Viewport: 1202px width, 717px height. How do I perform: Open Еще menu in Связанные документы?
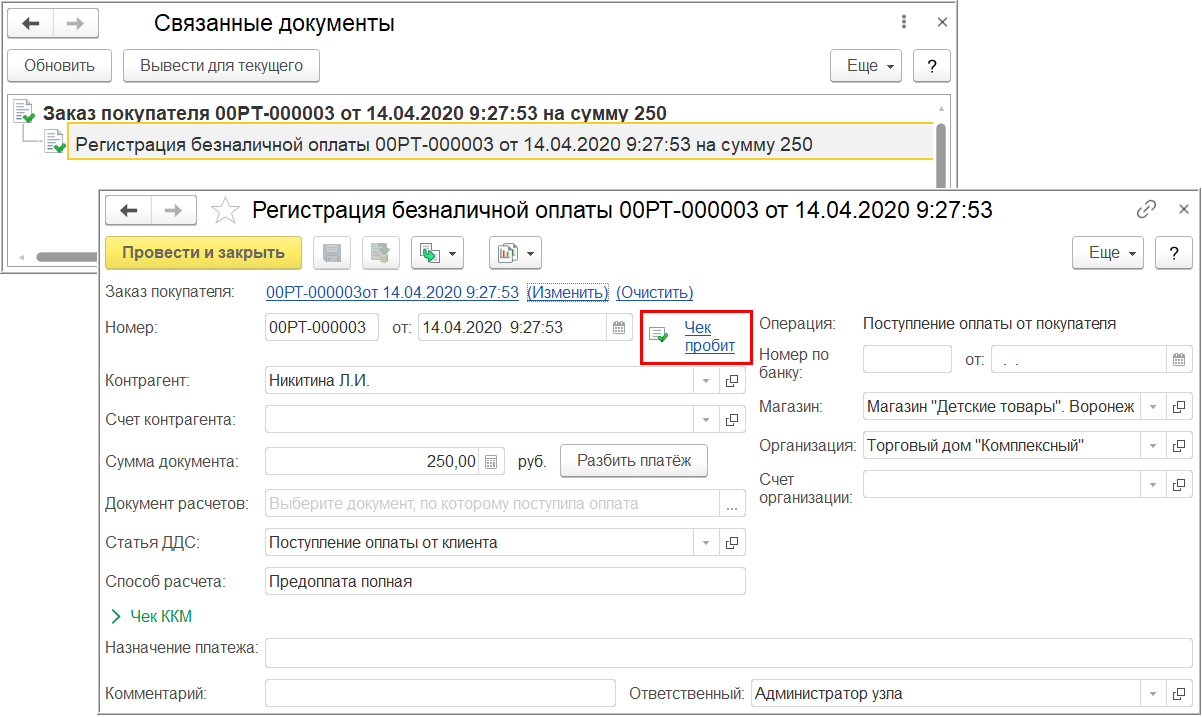click(x=866, y=66)
